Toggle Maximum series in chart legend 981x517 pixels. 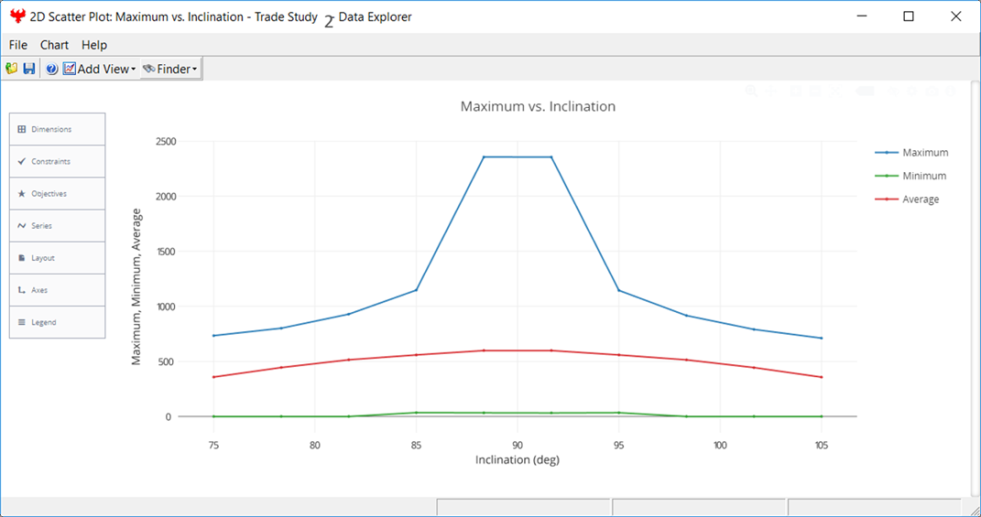(x=924, y=153)
